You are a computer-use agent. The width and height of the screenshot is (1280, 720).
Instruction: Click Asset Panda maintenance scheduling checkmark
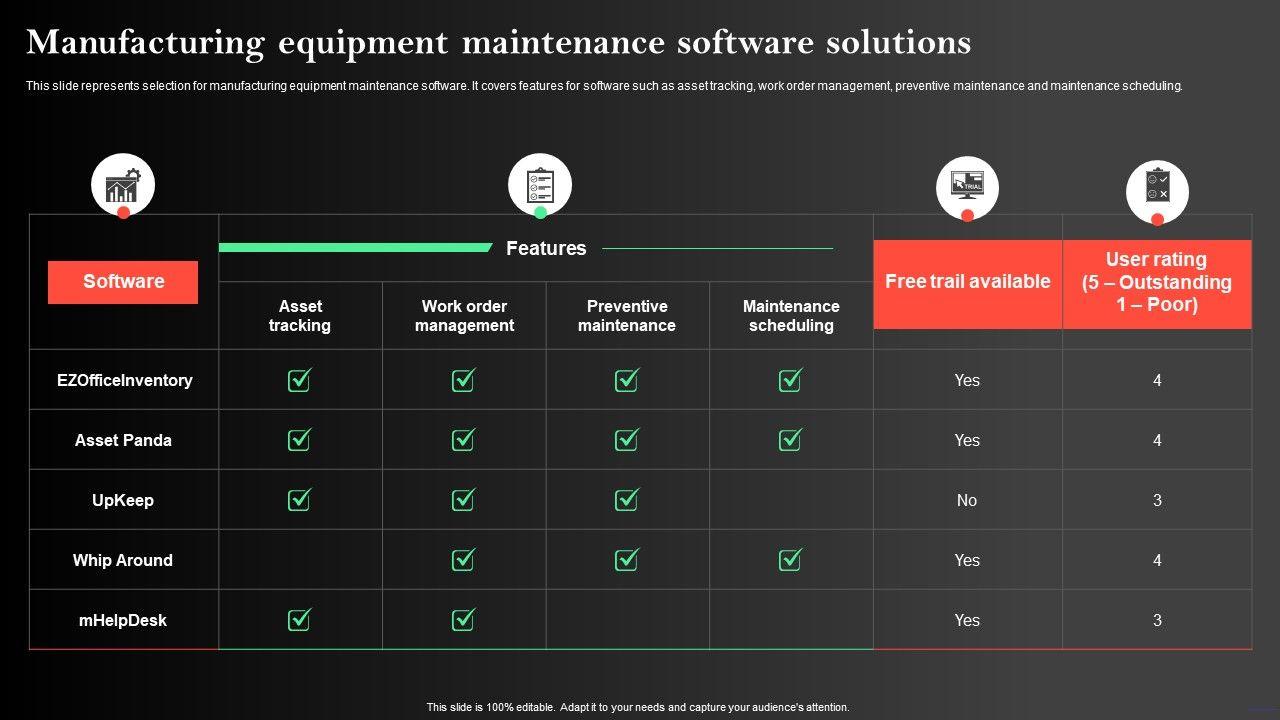[x=791, y=440]
